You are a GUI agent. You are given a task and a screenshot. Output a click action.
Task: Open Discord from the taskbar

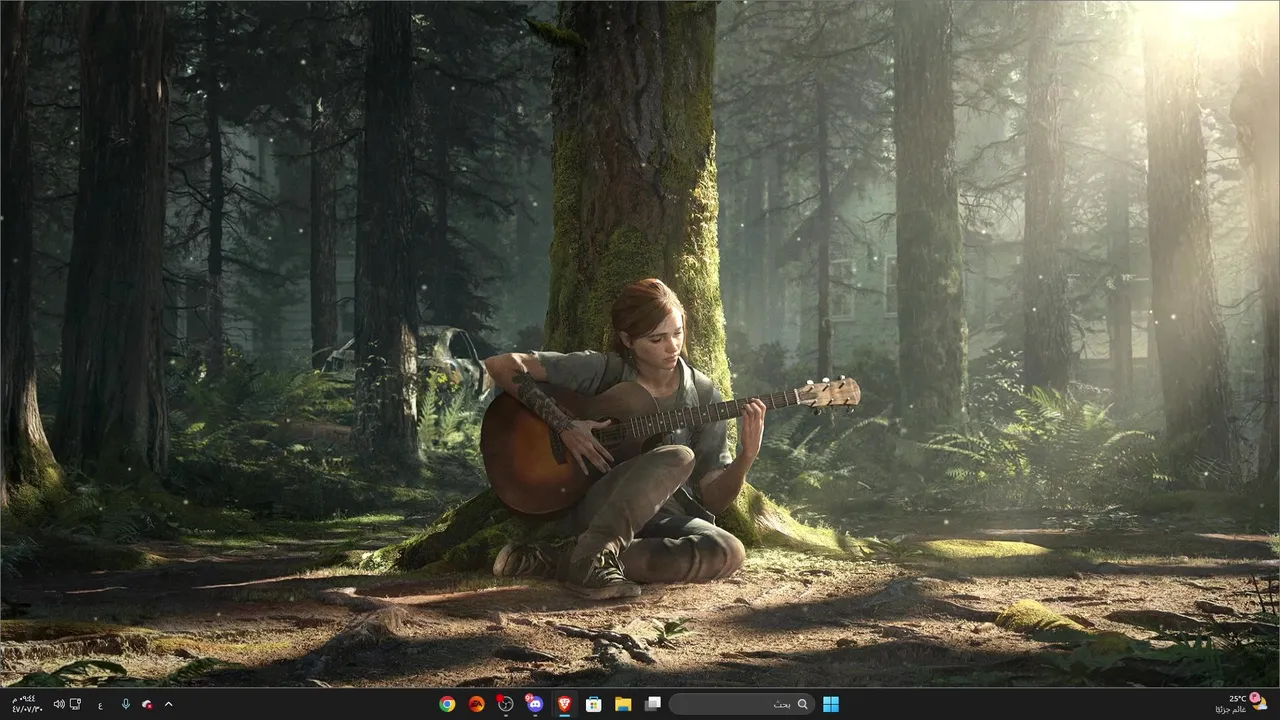[x=534, y=704]
